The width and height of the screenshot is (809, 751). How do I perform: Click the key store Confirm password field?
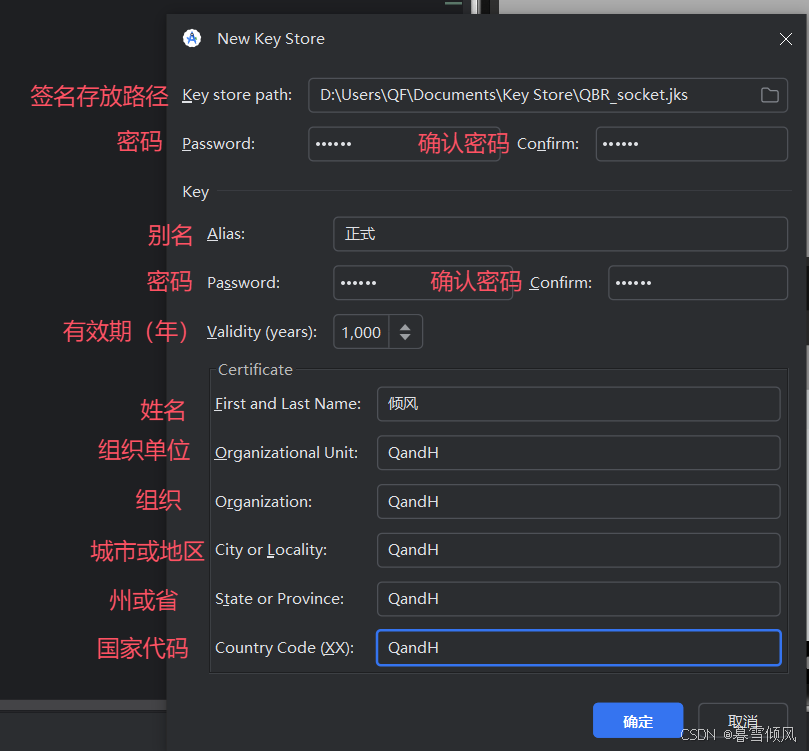click(x=691, y=144)
